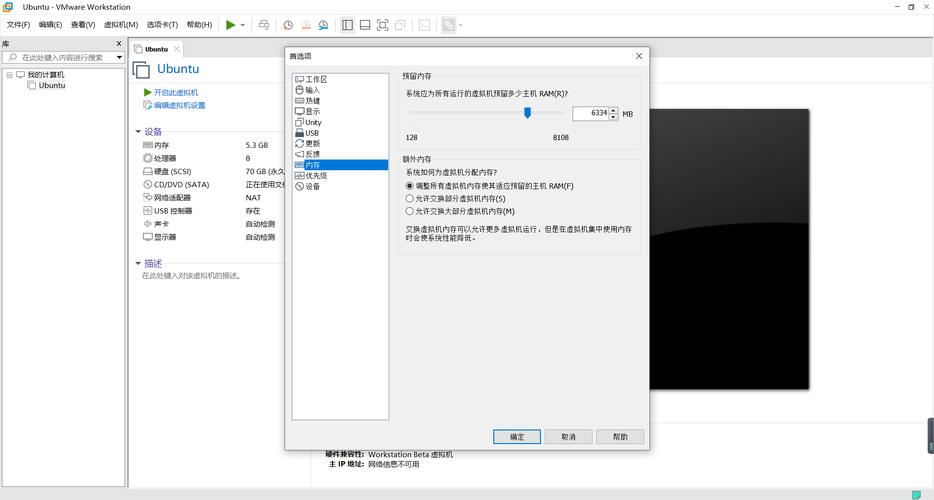Collapse the 我的计算机 tree node
The width and height of the screenshot is (934, 500).
[x=9, y=75]
